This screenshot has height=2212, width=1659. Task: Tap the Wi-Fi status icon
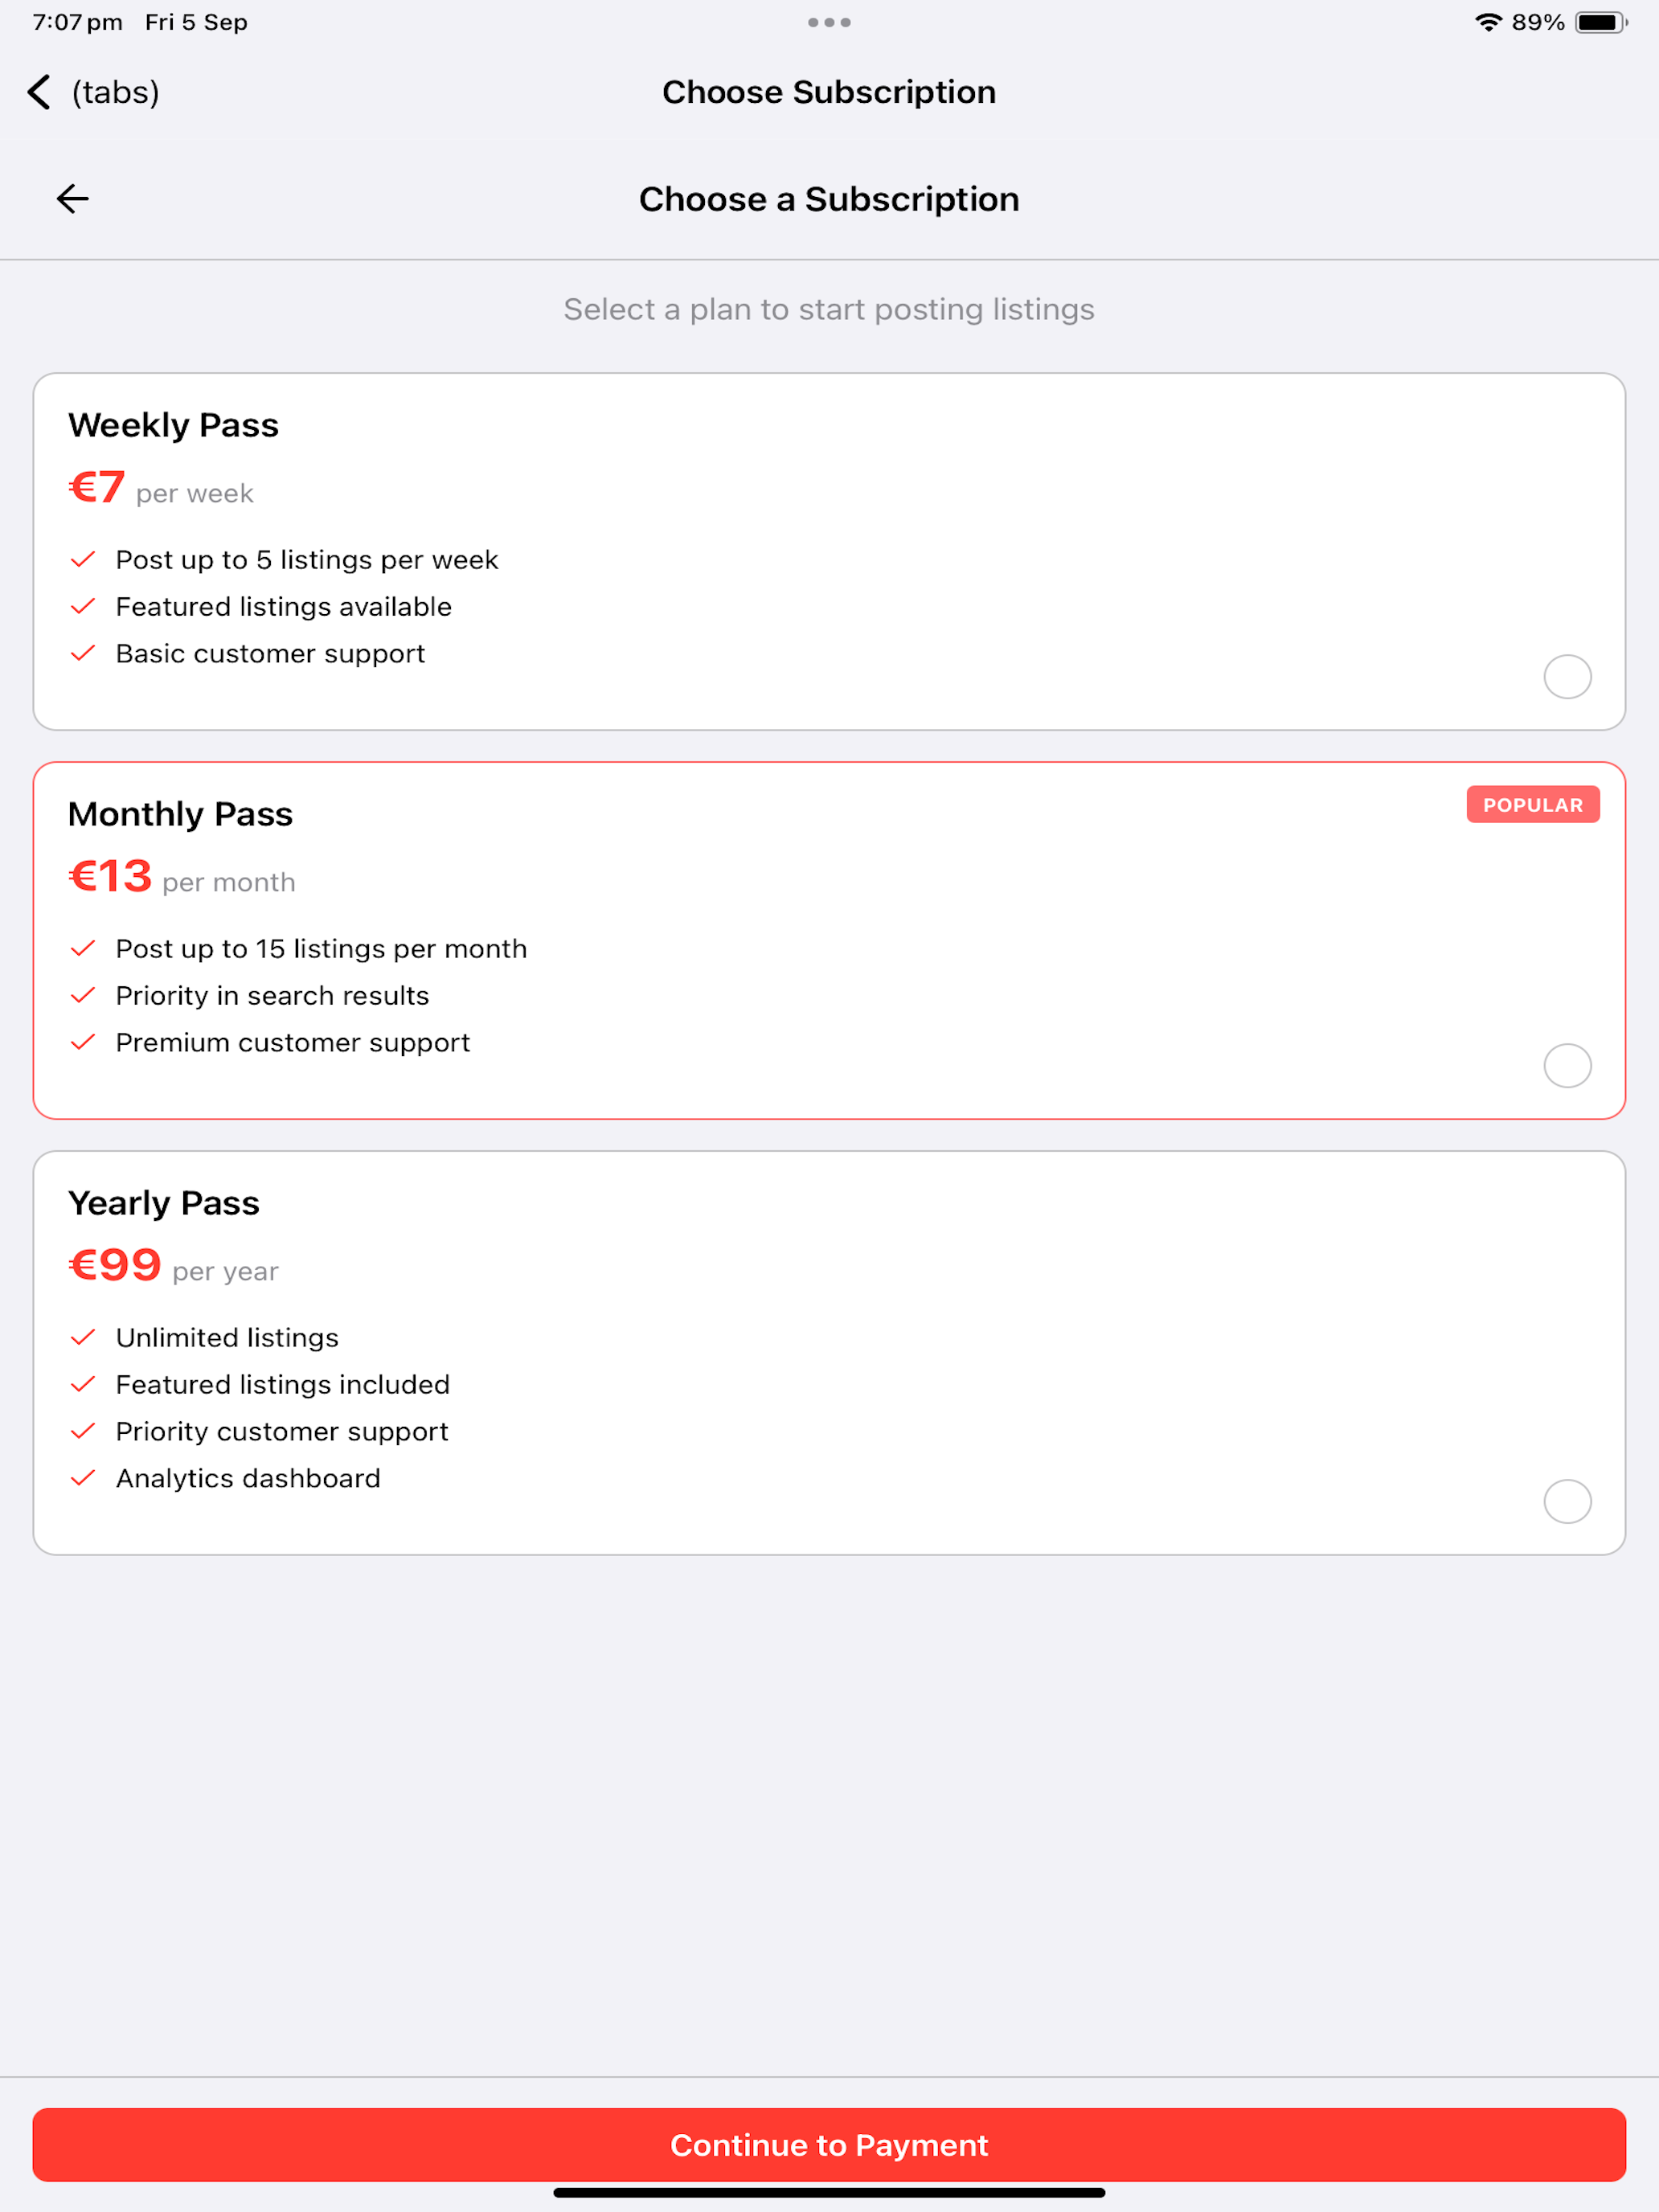pyautogui.click(x=1488, y=22)
